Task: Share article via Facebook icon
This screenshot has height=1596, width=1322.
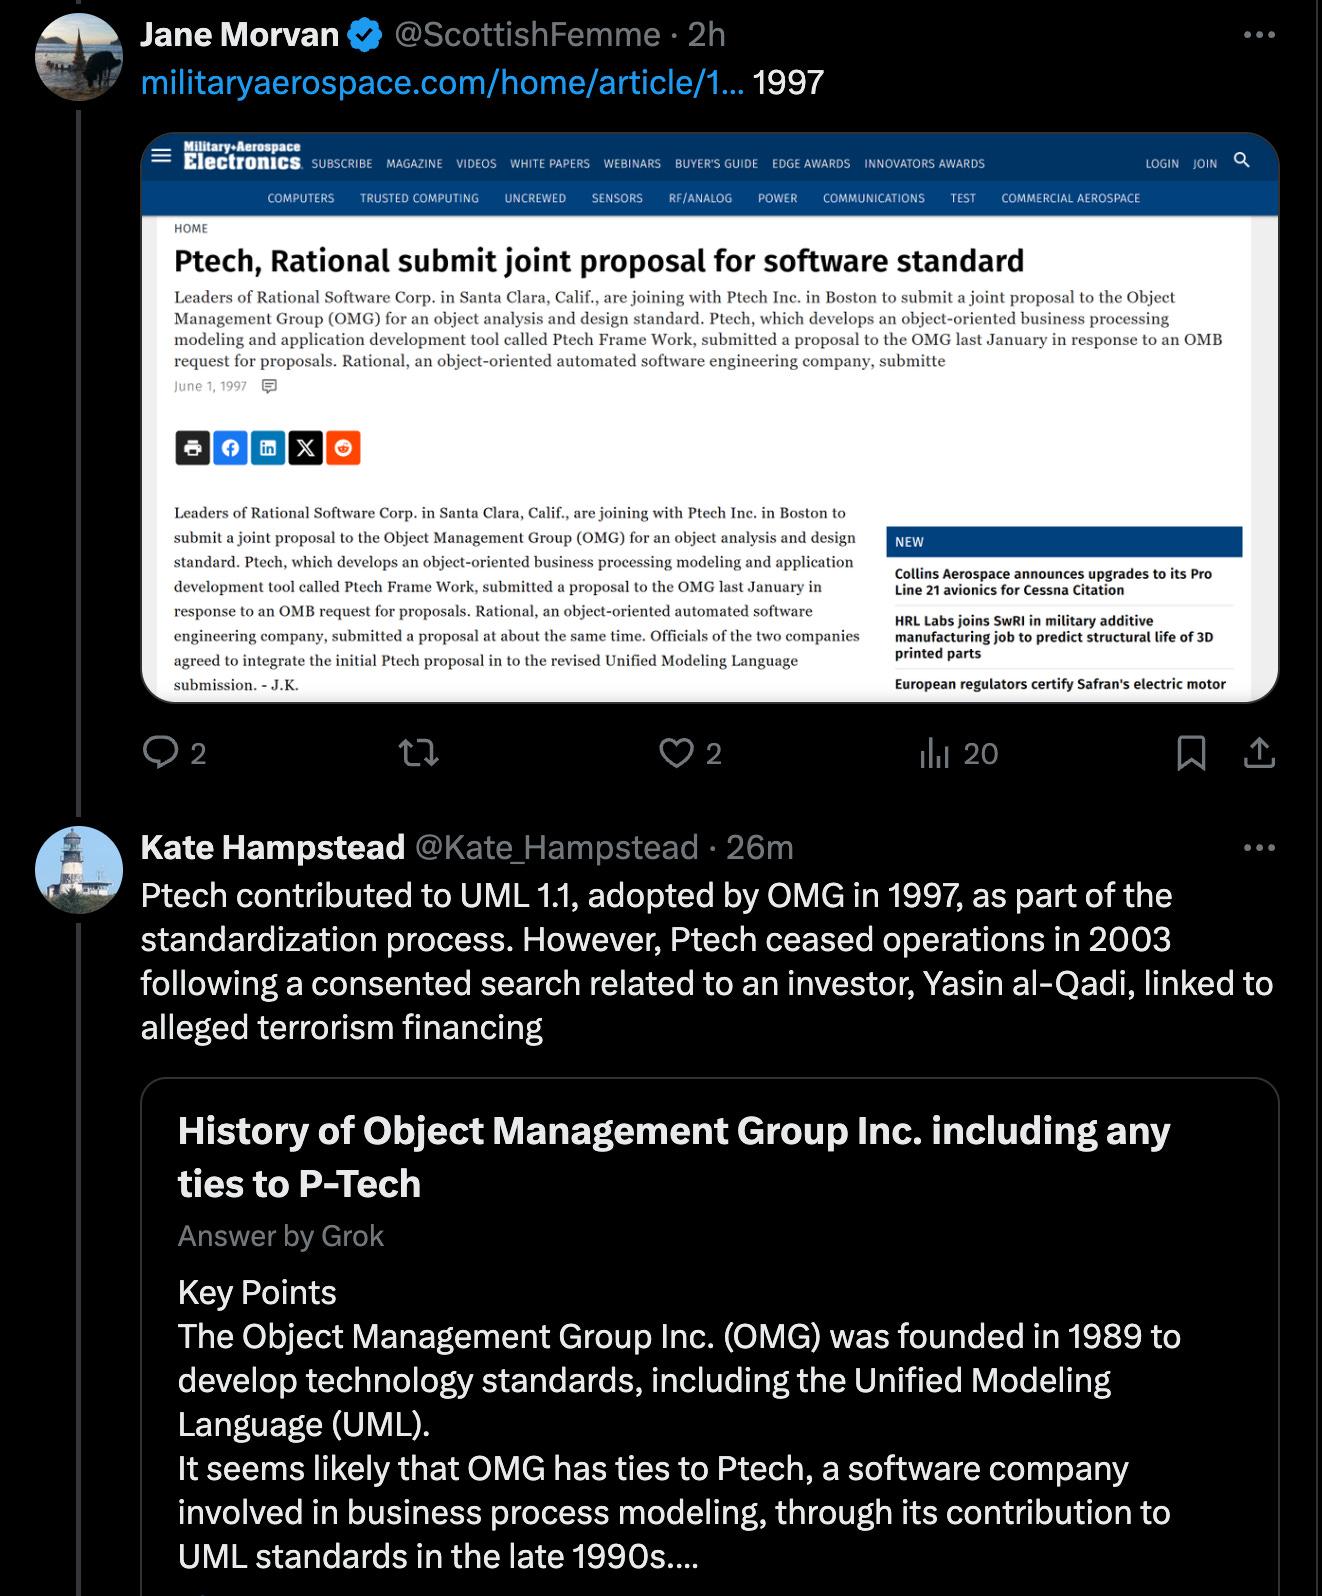Action: point(230,448)
